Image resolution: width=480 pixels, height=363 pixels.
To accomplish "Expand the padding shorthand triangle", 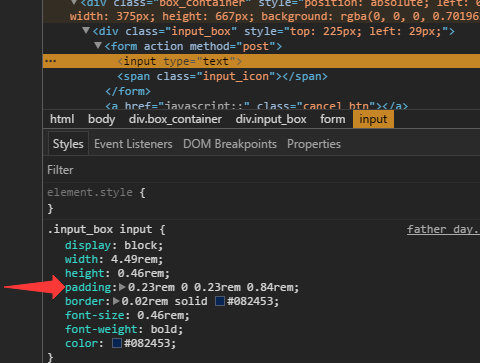I will point(122,287).
